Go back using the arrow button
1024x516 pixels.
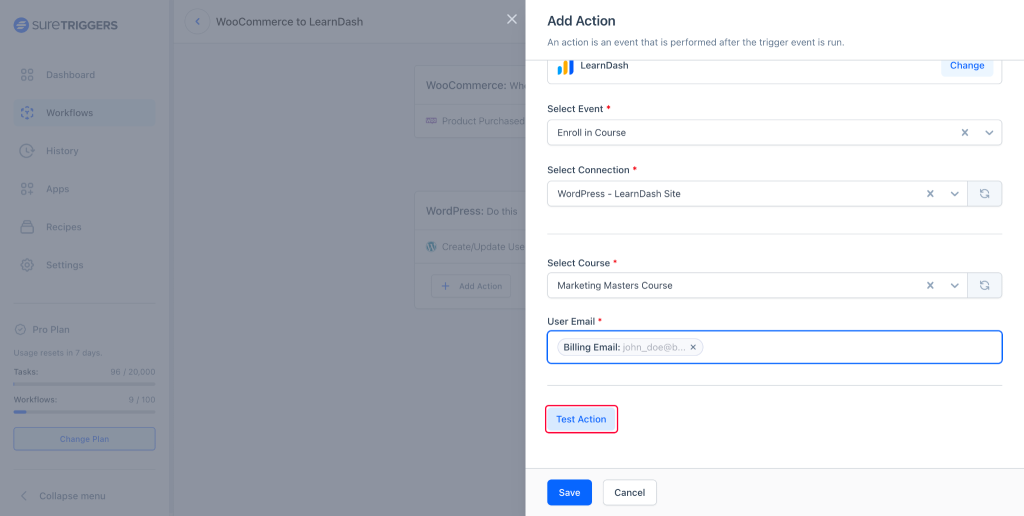point(197,22)
